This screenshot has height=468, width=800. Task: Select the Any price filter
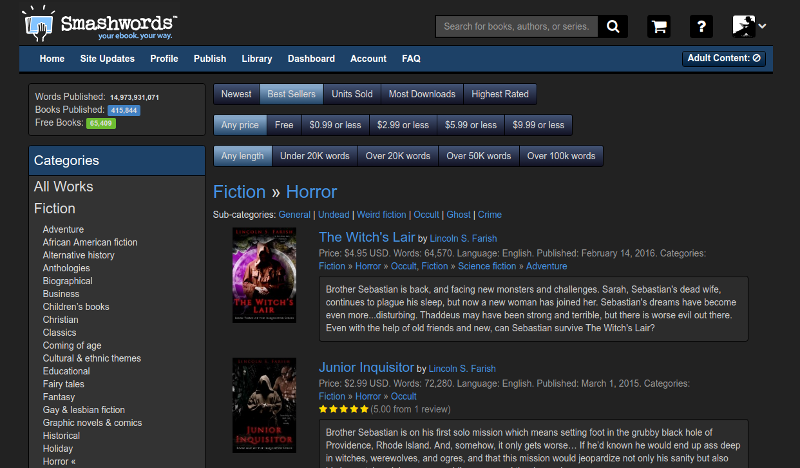240,125
